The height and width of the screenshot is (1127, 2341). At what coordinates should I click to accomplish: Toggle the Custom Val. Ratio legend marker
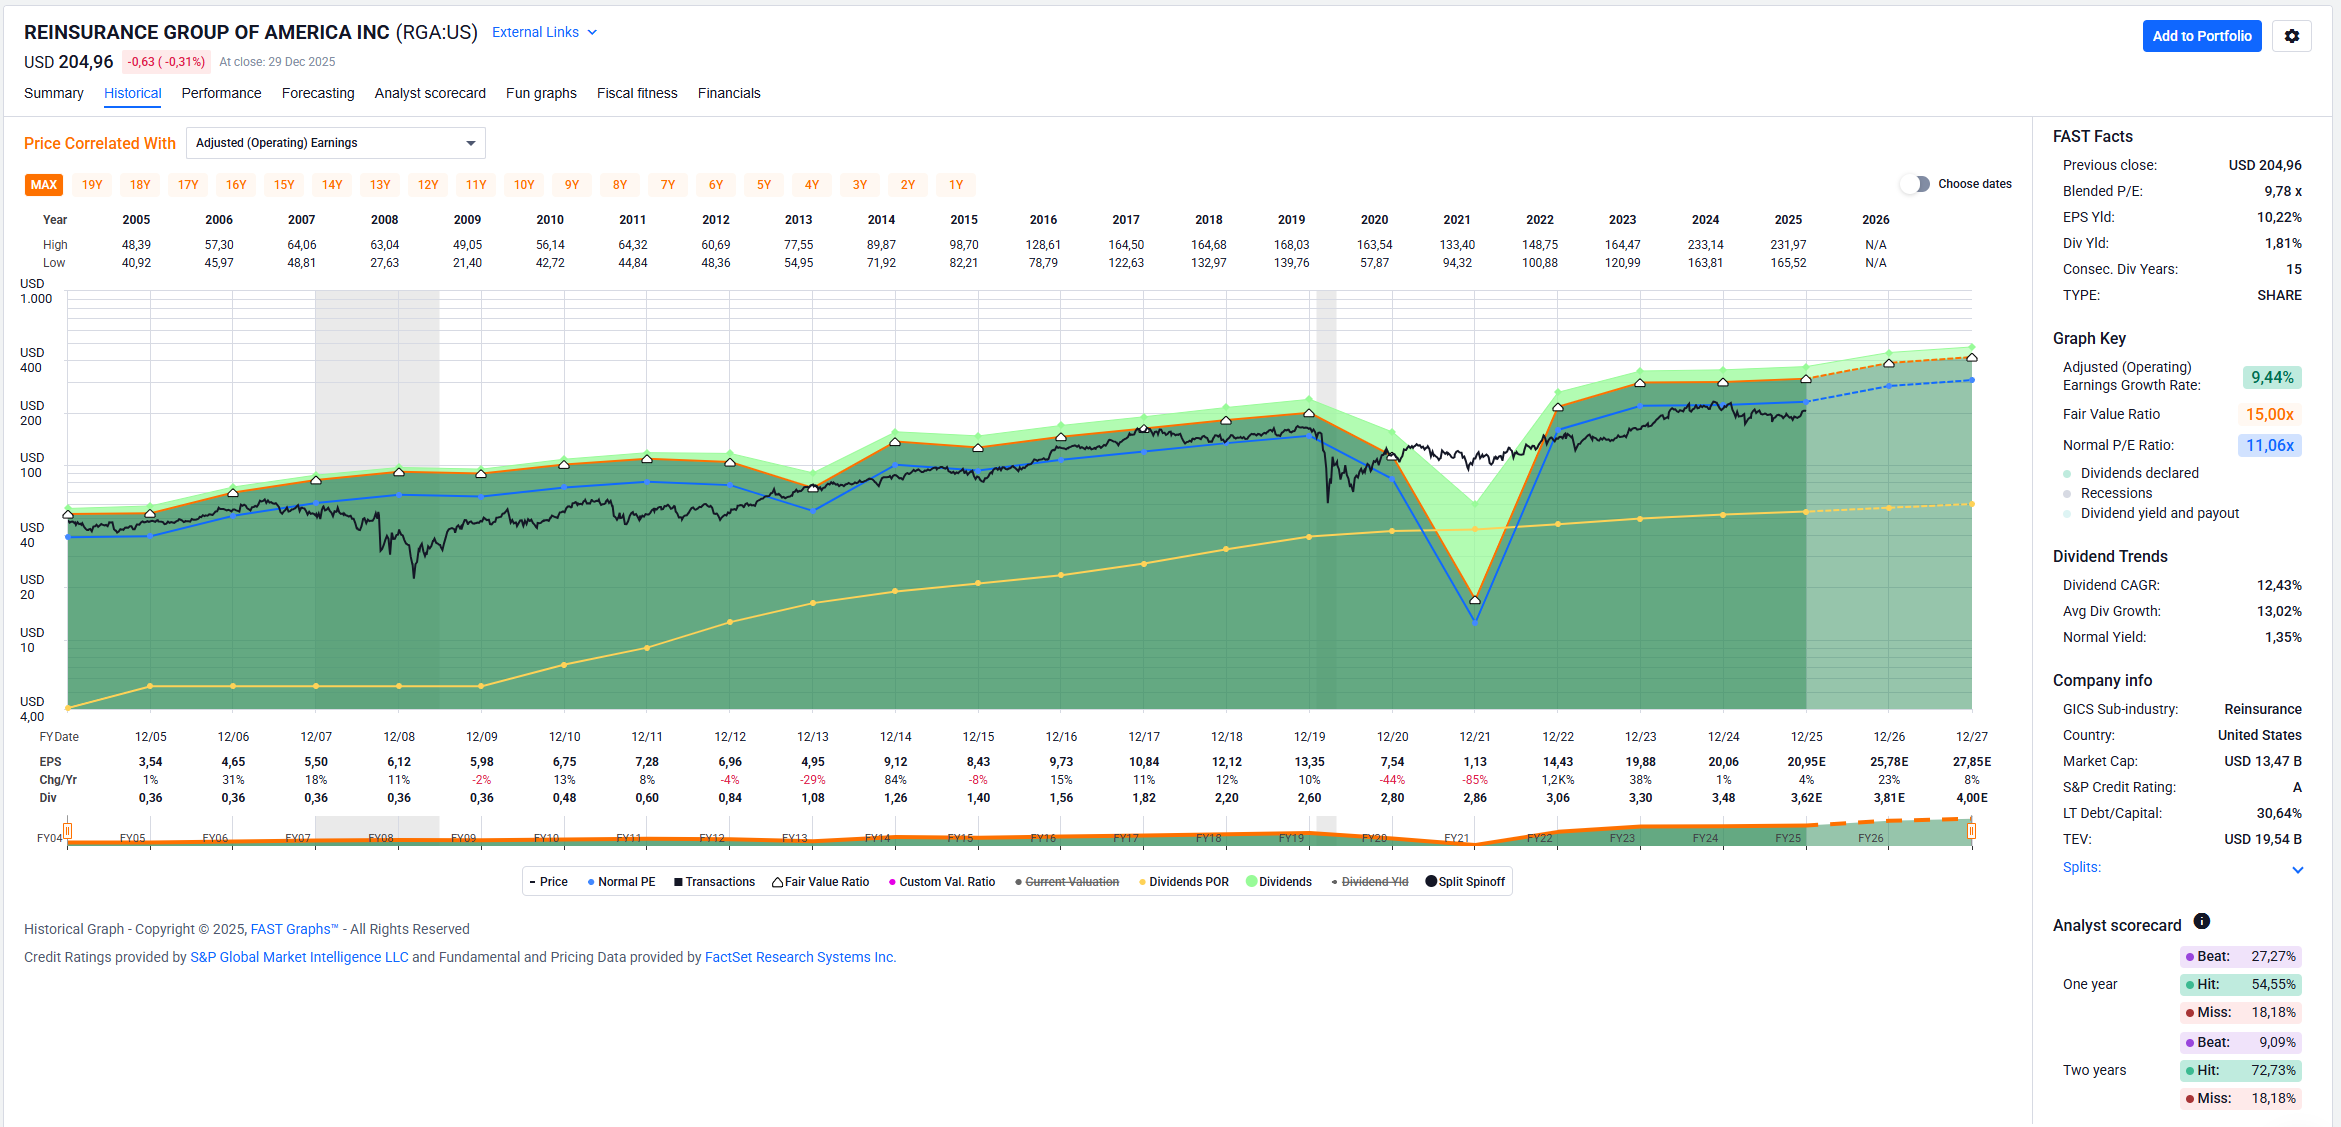coord(892,882)
